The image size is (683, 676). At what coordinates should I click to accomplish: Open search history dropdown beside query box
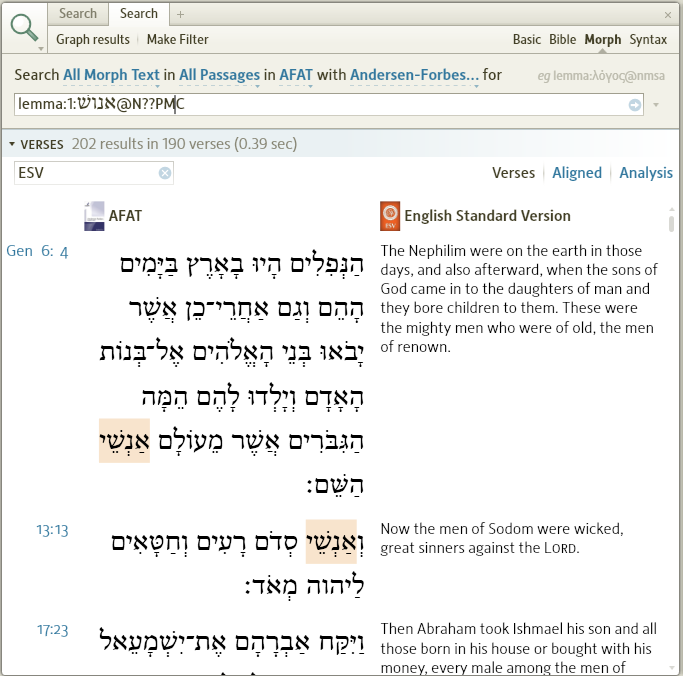(x=656, y=105)
